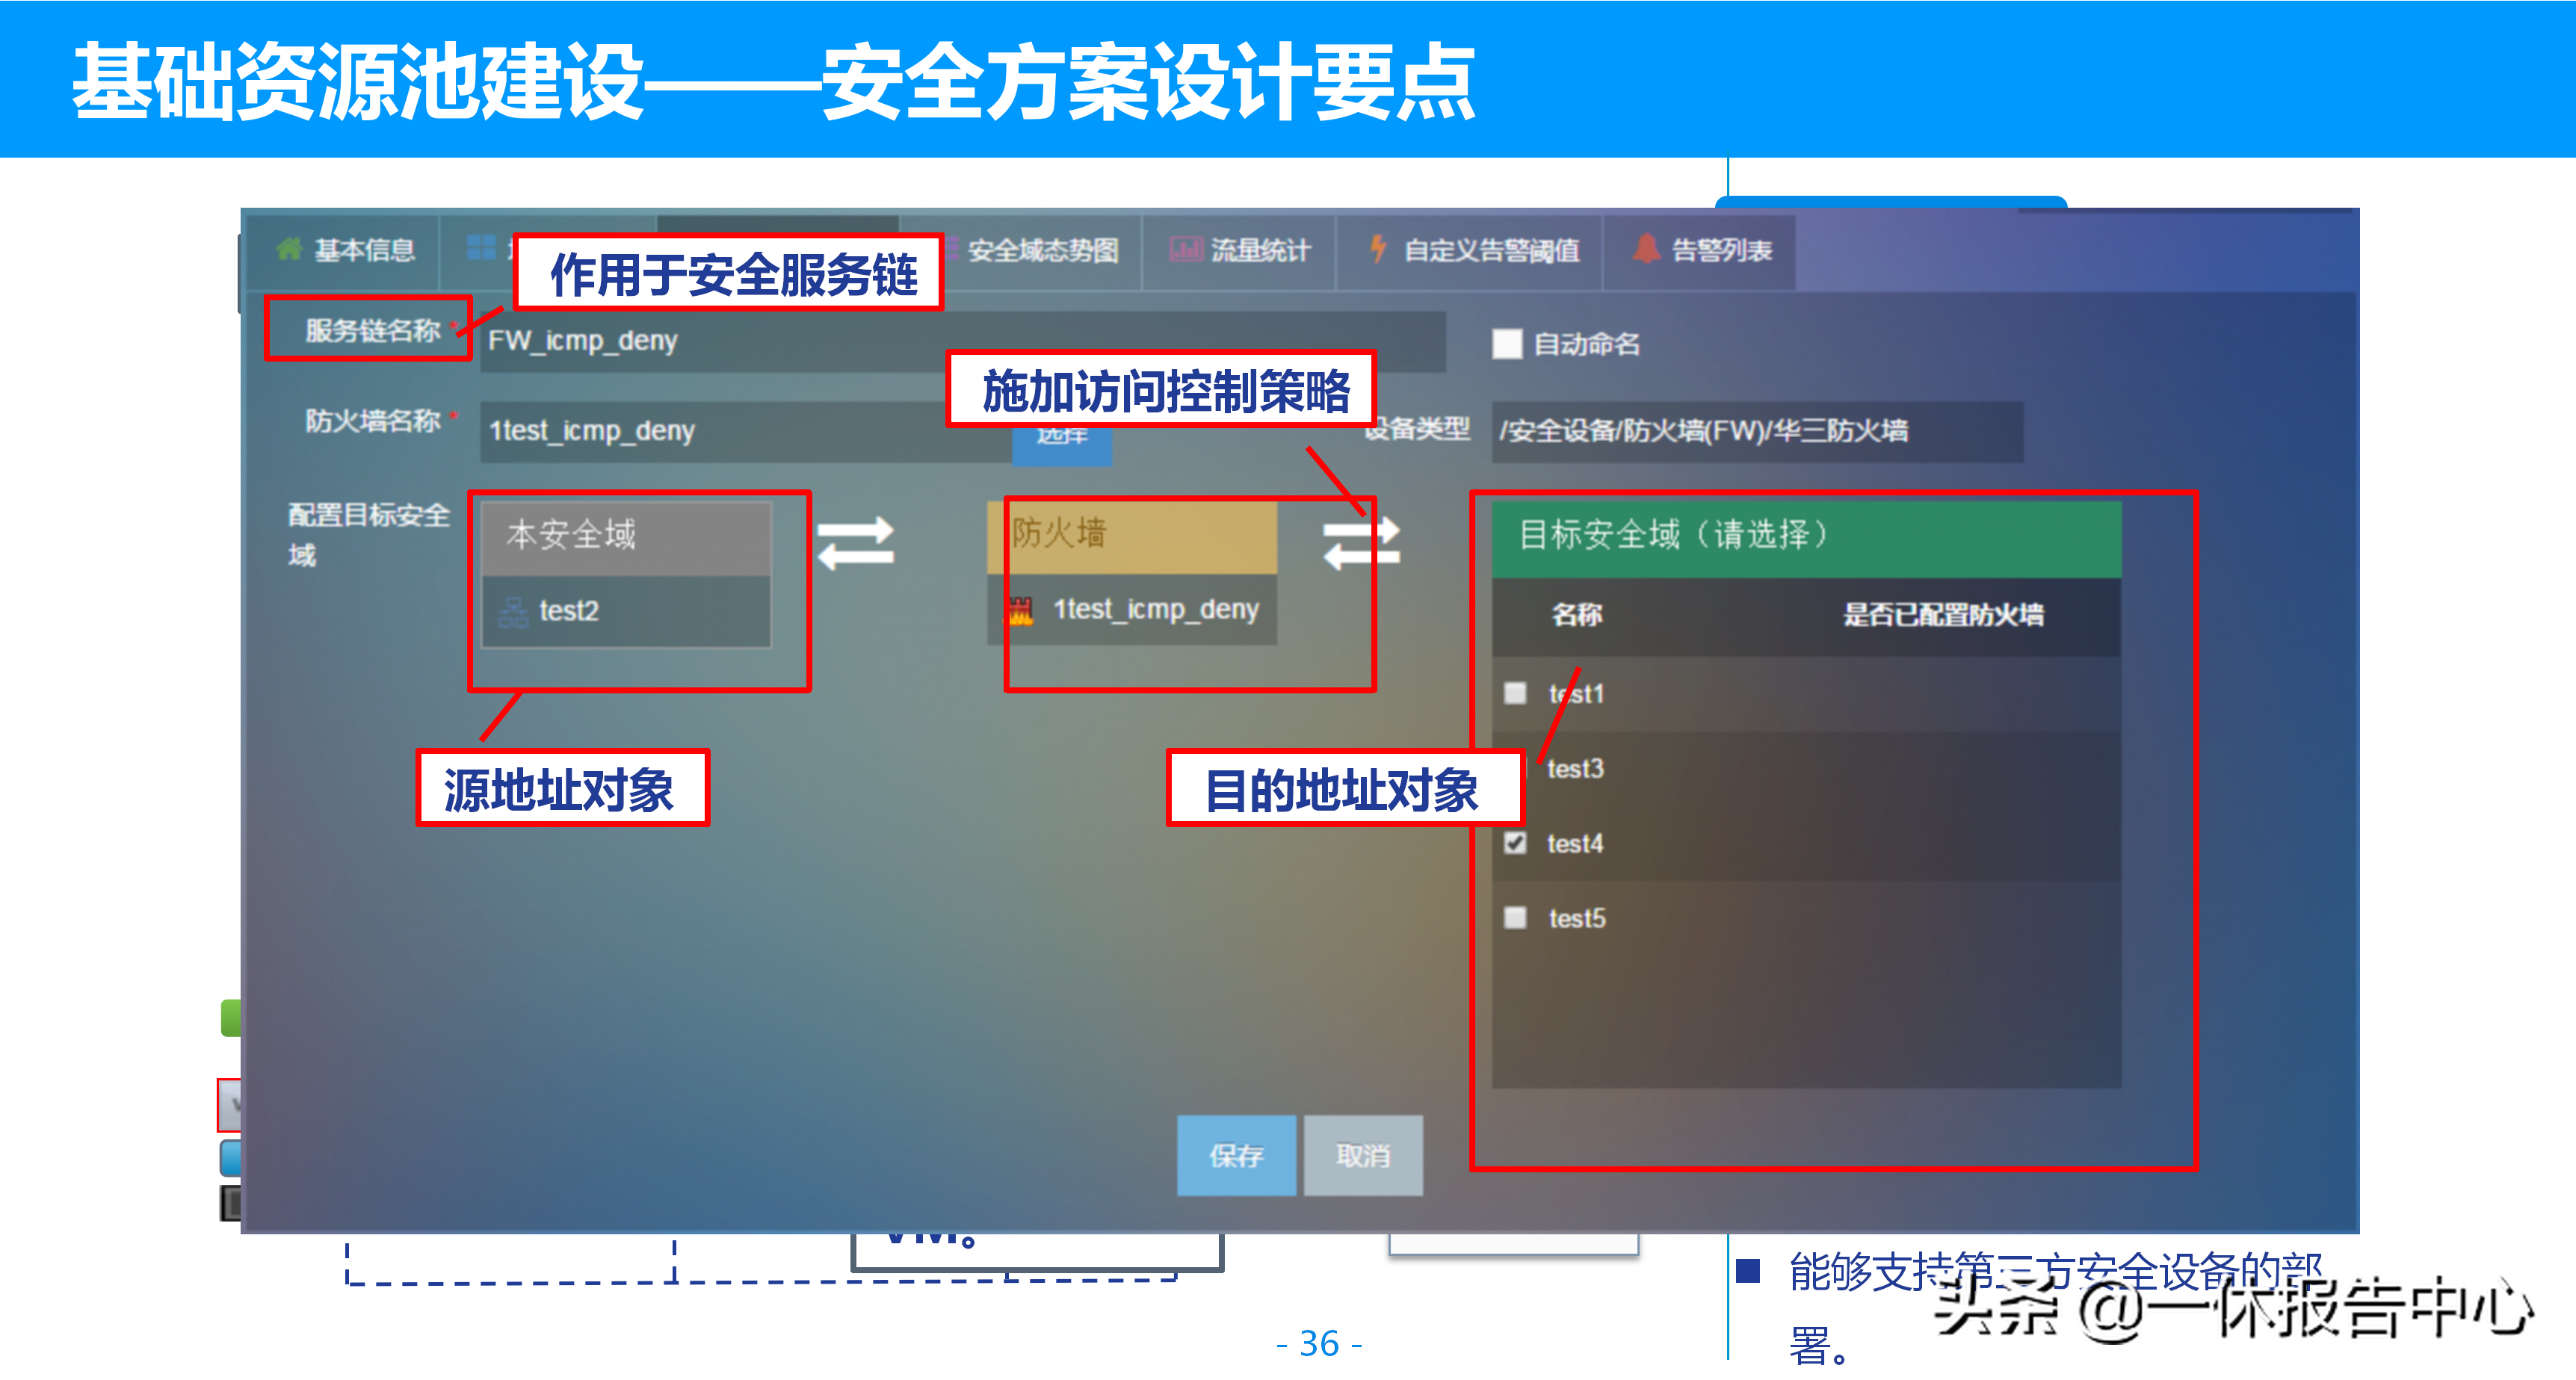The width and height of the screenshot is (2576, 1380).
Task: Click the home icon on 基本信息 tab
Action: click(289, 248)
